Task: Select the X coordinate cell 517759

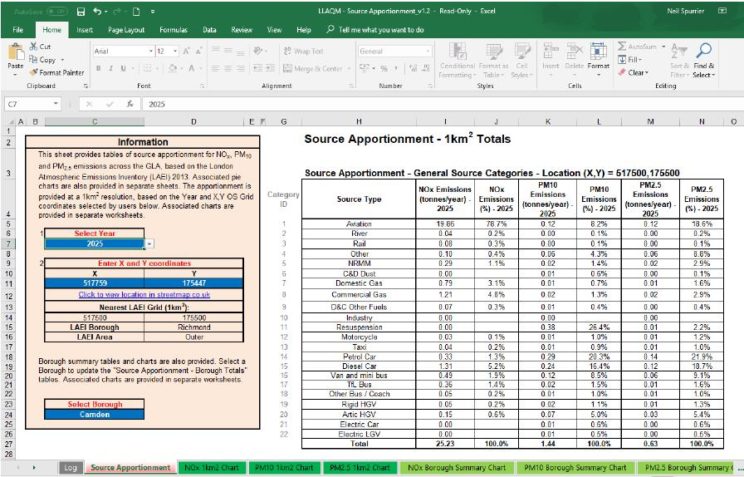Action: (94, 283)
